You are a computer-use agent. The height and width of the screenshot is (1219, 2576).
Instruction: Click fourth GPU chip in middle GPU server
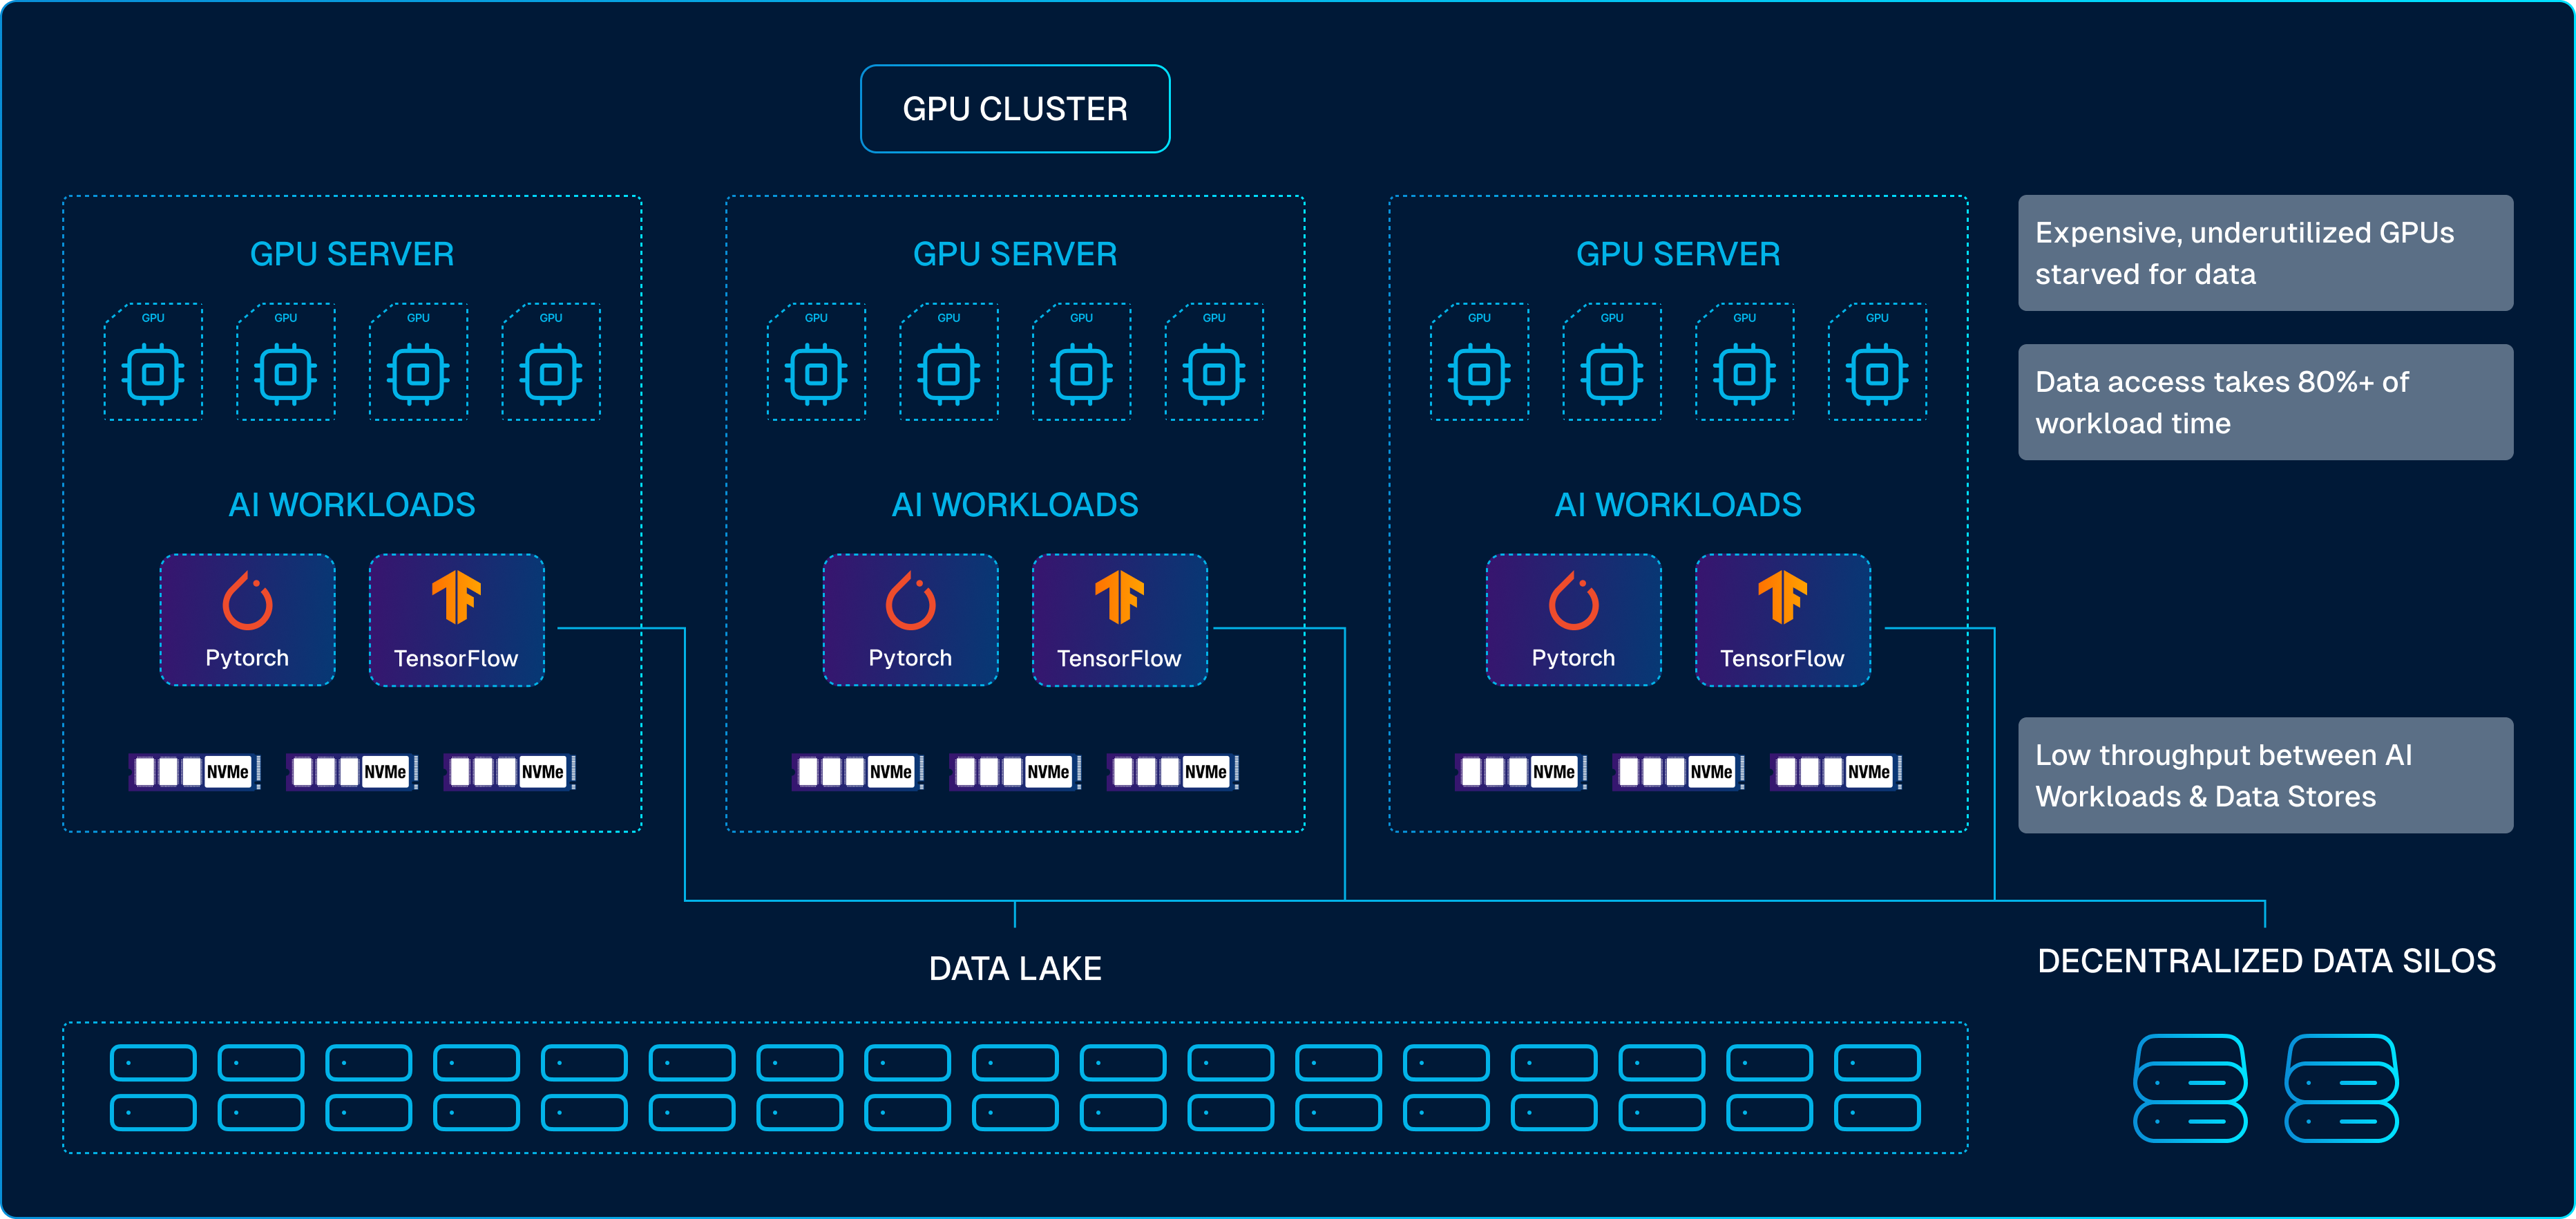pos(1214,362)
